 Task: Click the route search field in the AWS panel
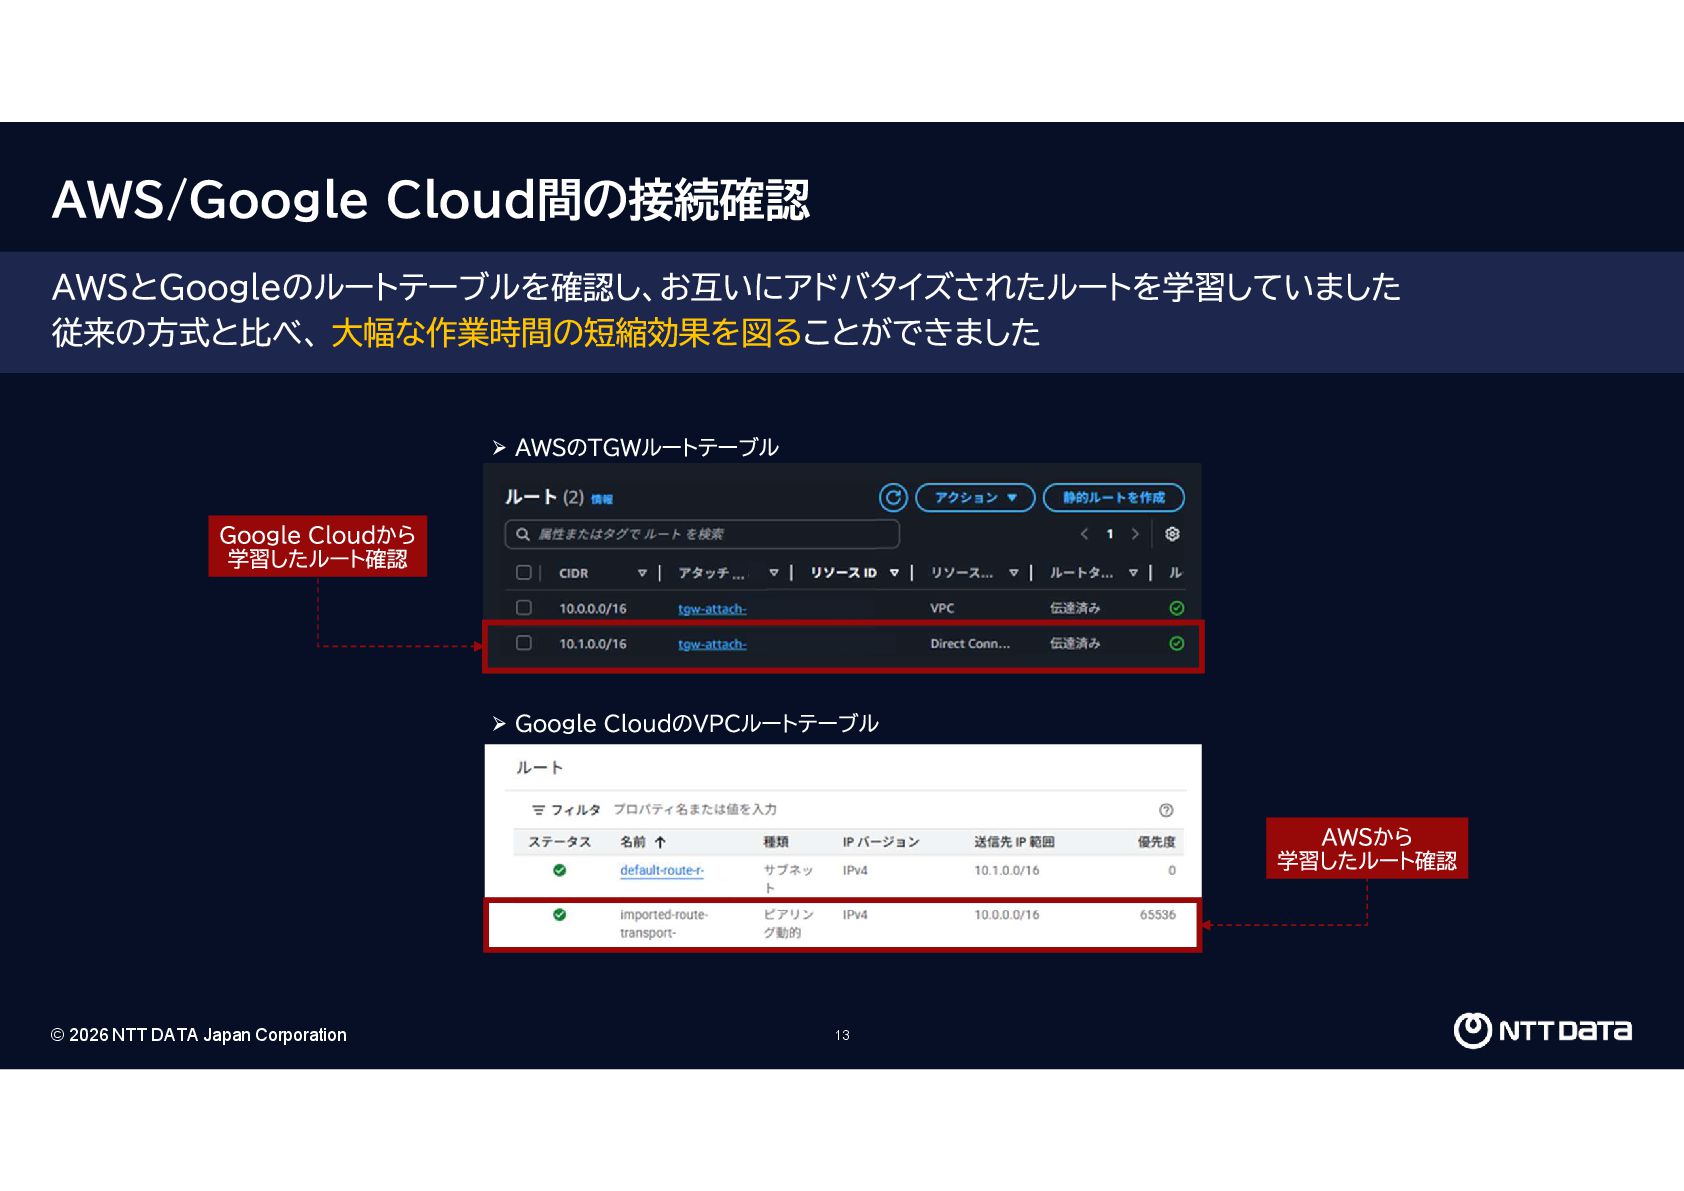[x=702, y=534]
